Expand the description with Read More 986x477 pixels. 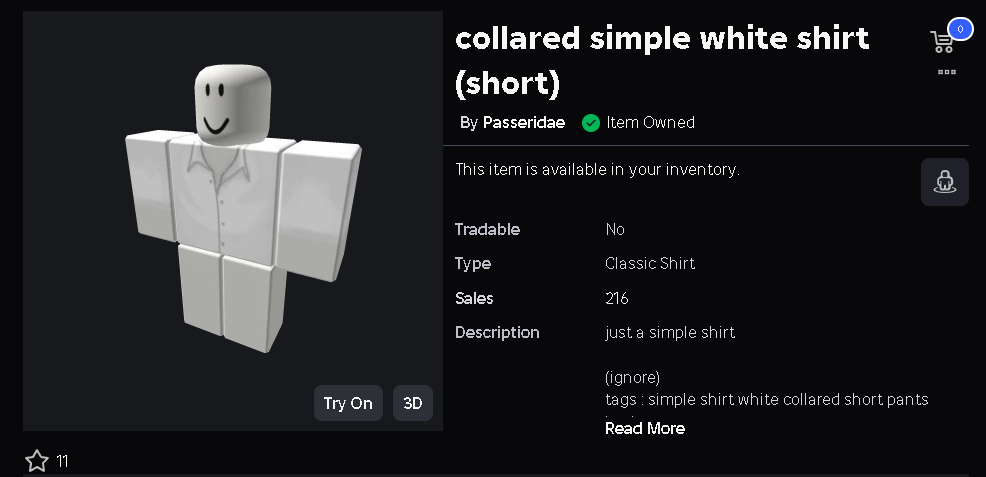click(x=645, y=428)
